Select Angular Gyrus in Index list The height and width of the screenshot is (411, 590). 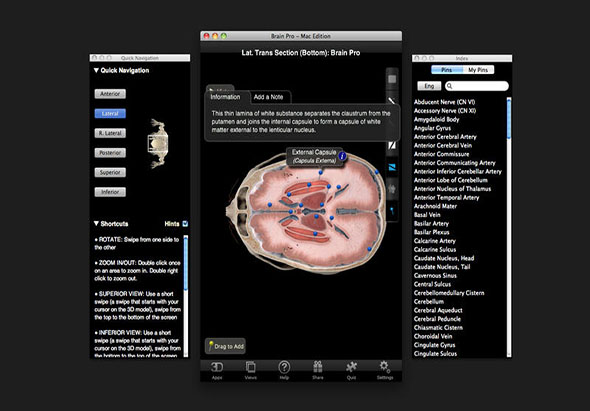click(x=432, y=128)
